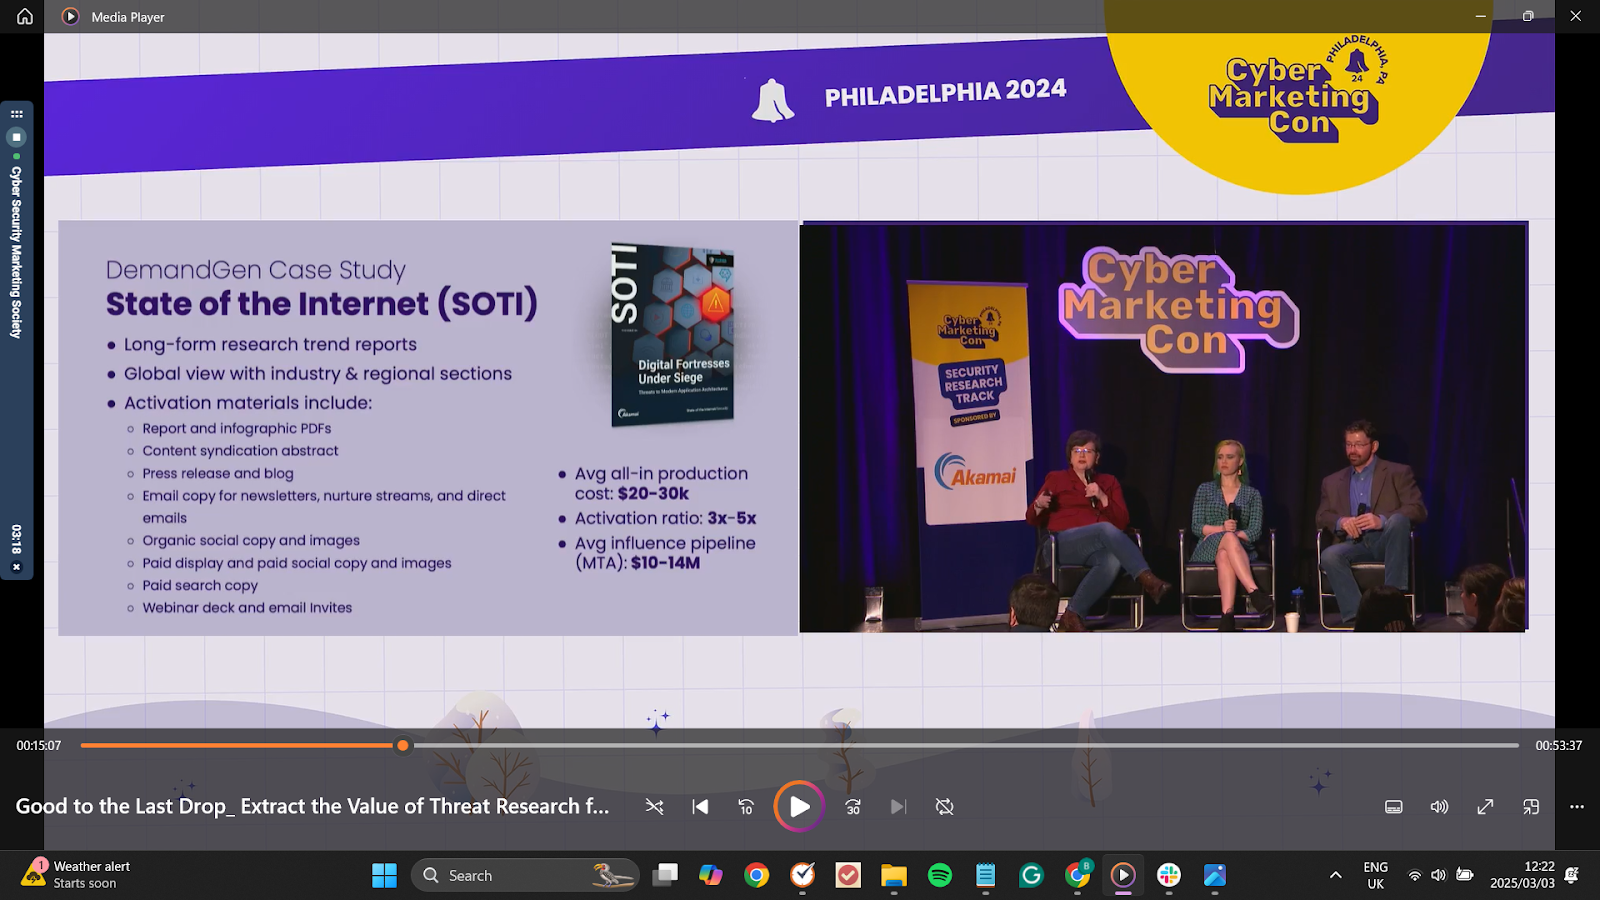Viewport: 1600px width, 900px height.
Task: Skip back 10 seconds
Action: (746, 806)
